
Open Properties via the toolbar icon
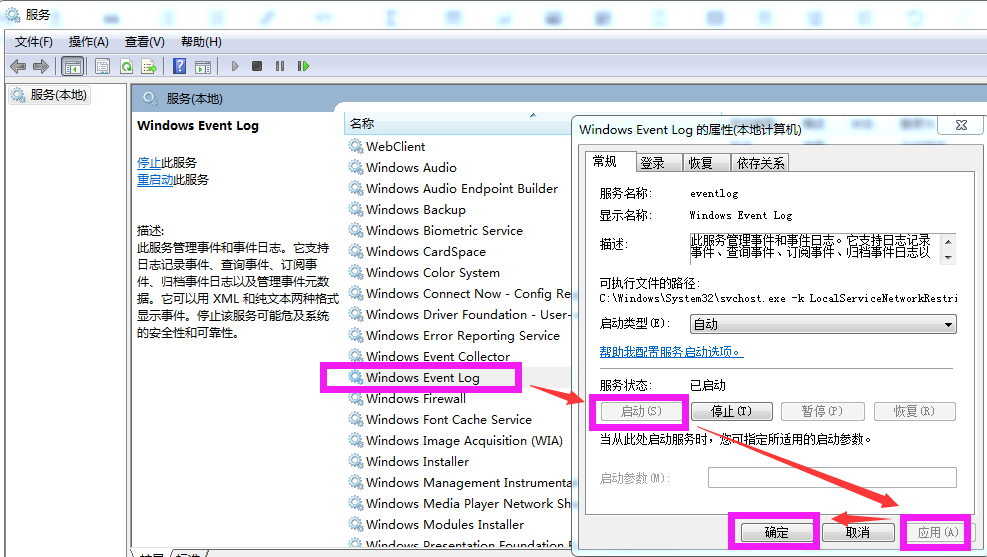click(102, 66)
